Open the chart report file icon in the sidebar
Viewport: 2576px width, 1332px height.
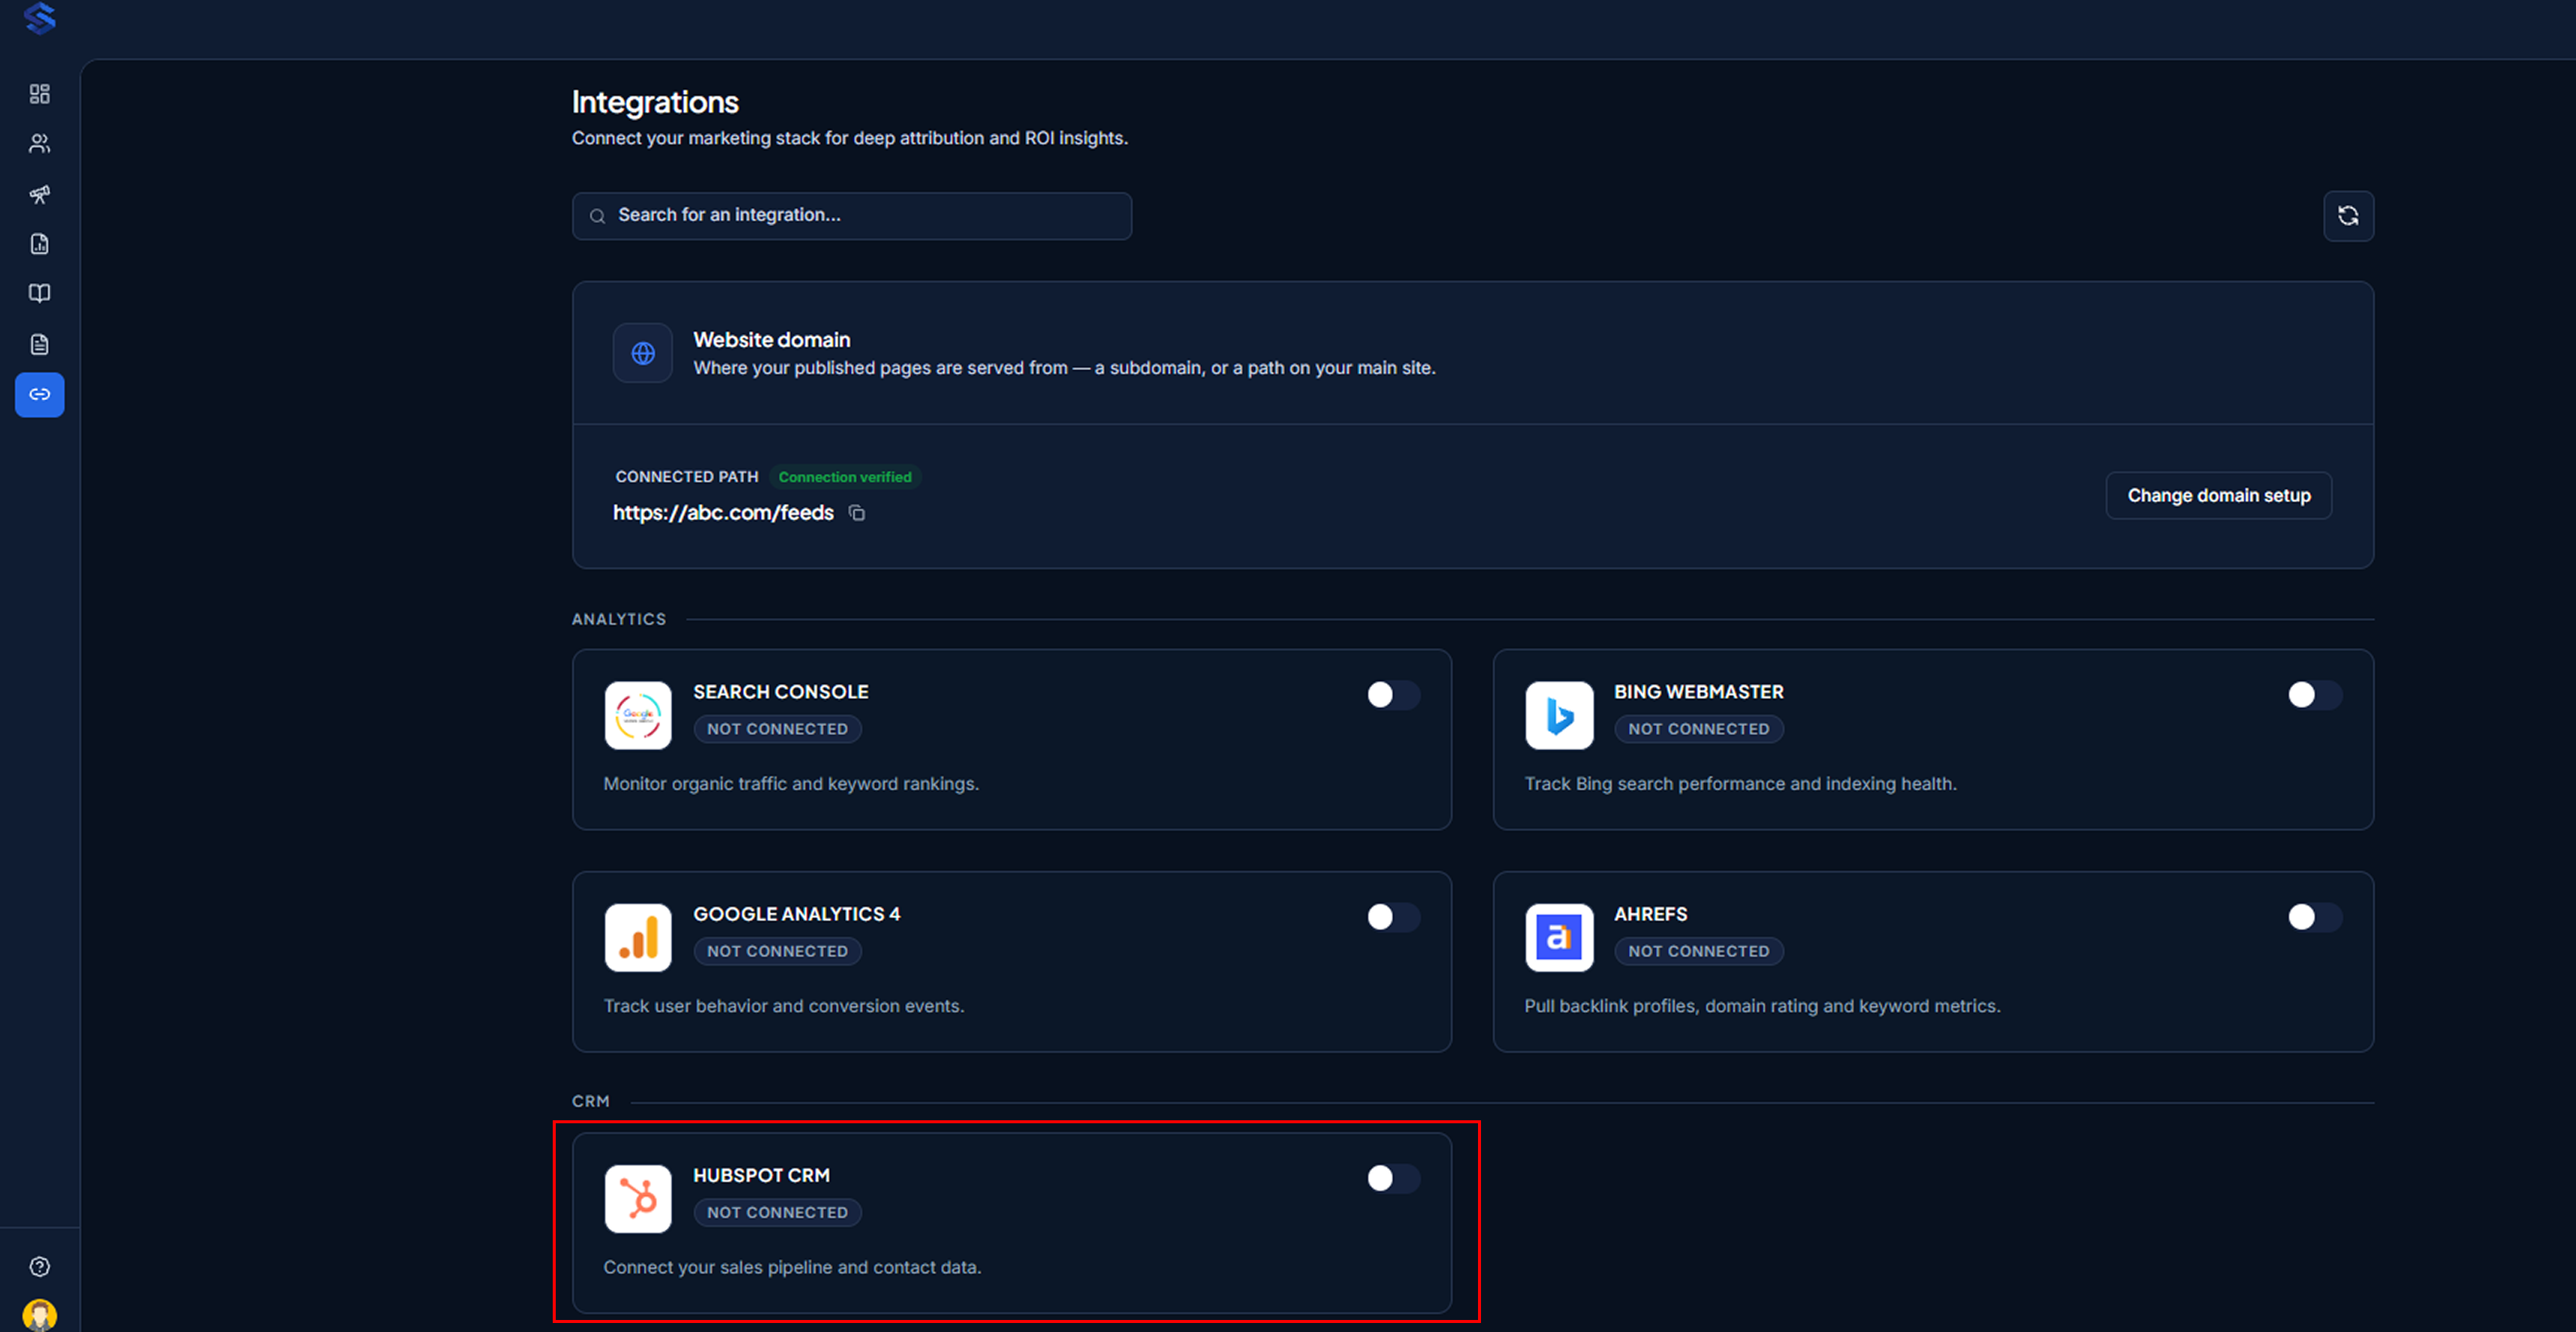(x=40, y=244)
